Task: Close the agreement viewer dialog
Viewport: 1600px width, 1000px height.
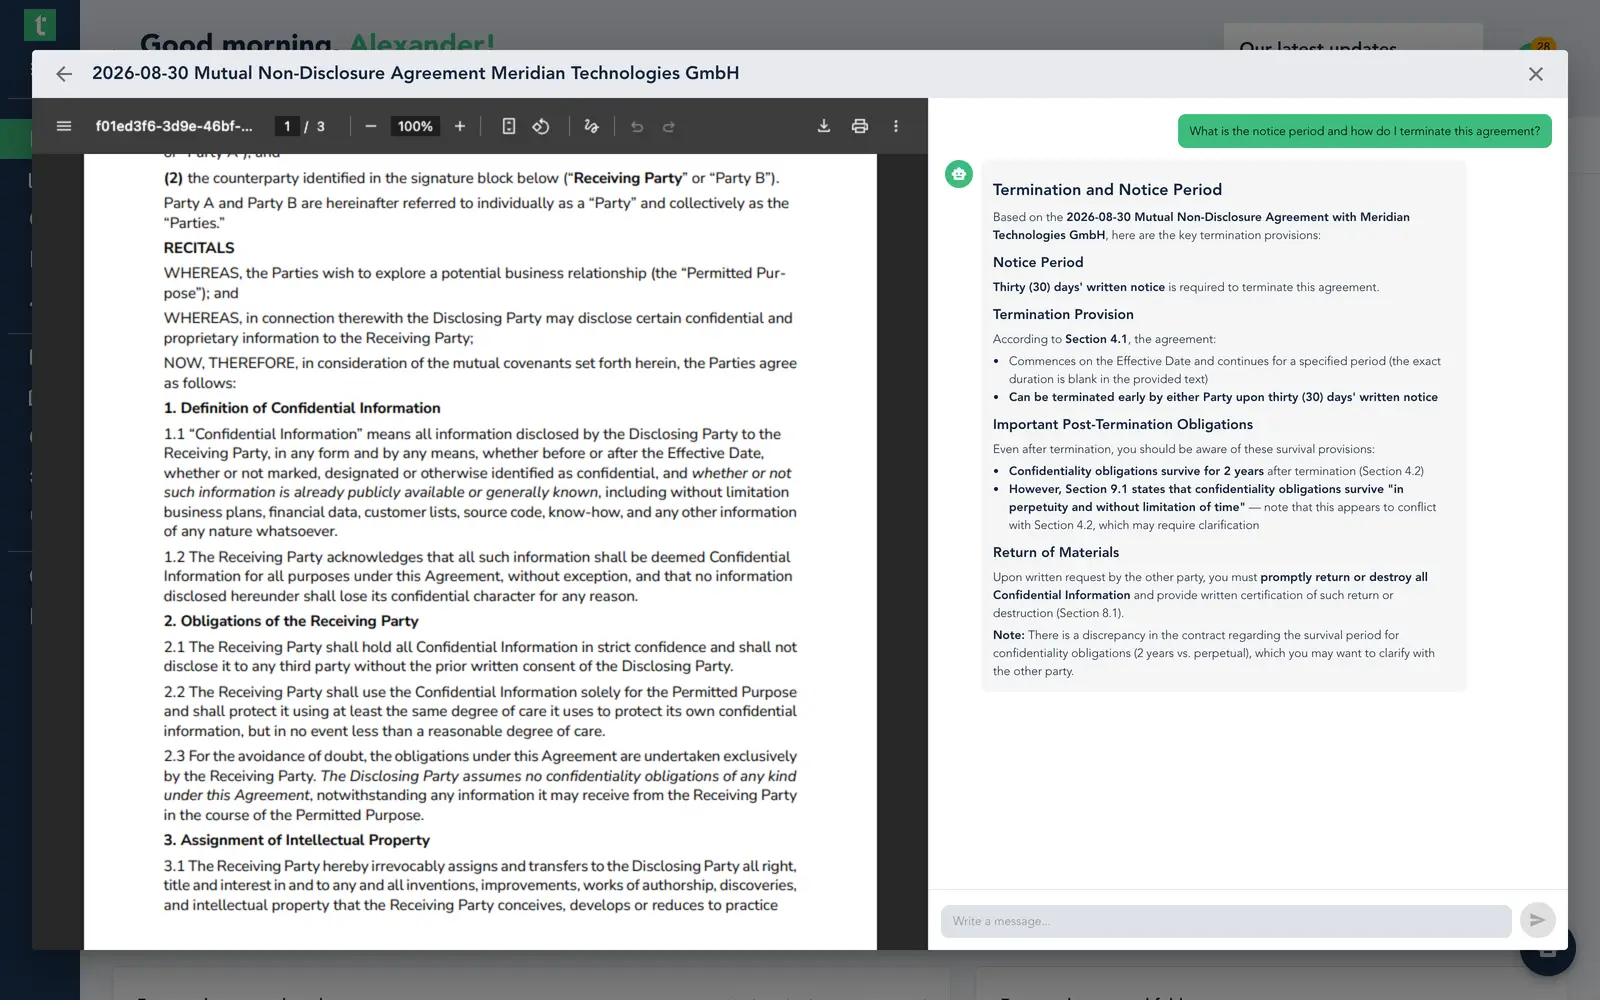Action: pos(1536,74)
